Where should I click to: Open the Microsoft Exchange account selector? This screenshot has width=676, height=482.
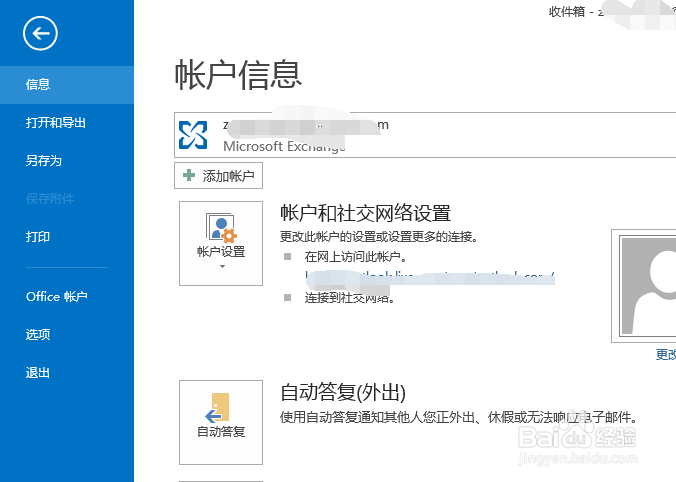tap(425, 135)
